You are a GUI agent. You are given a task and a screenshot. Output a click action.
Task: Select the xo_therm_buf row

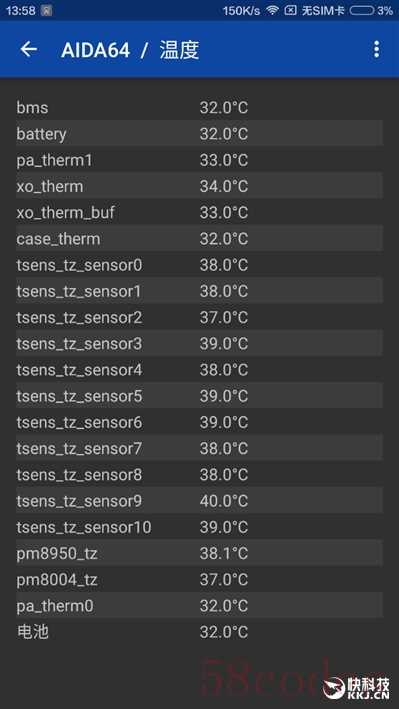point(200,212)
